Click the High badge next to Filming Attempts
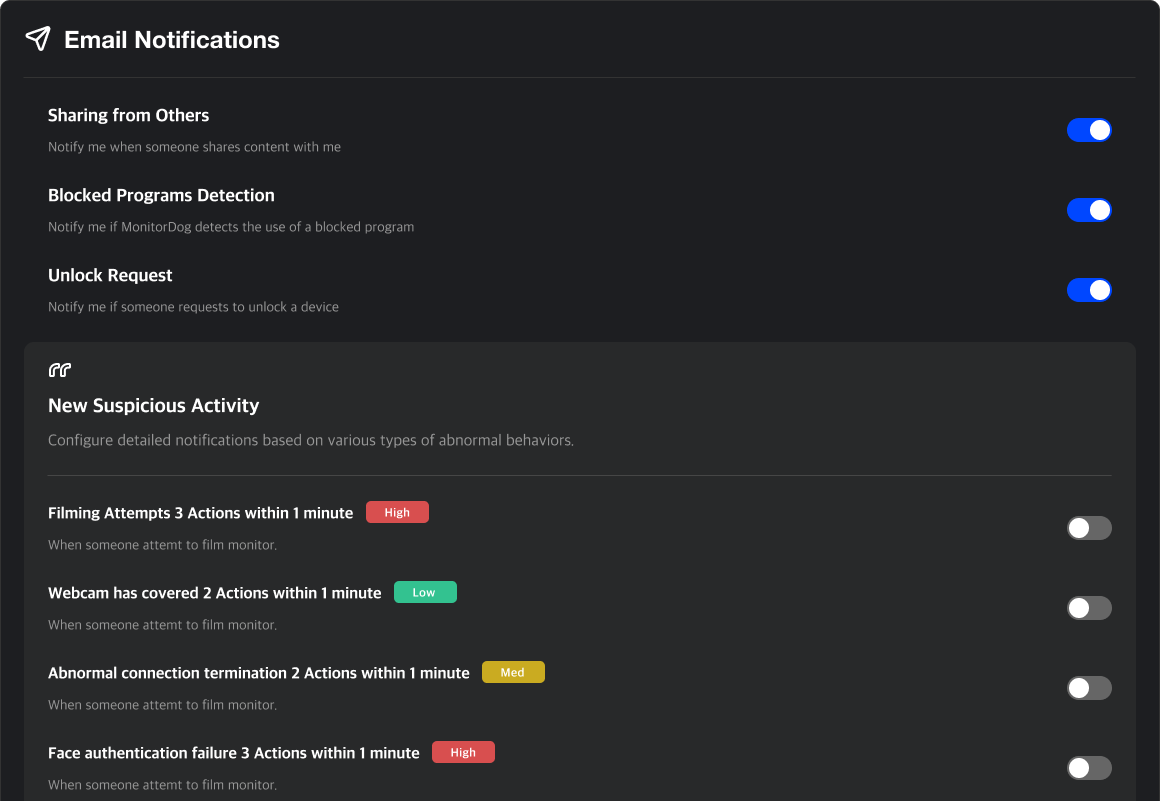This screenshot has width=1160, height=801. click(x=397, y=512)
